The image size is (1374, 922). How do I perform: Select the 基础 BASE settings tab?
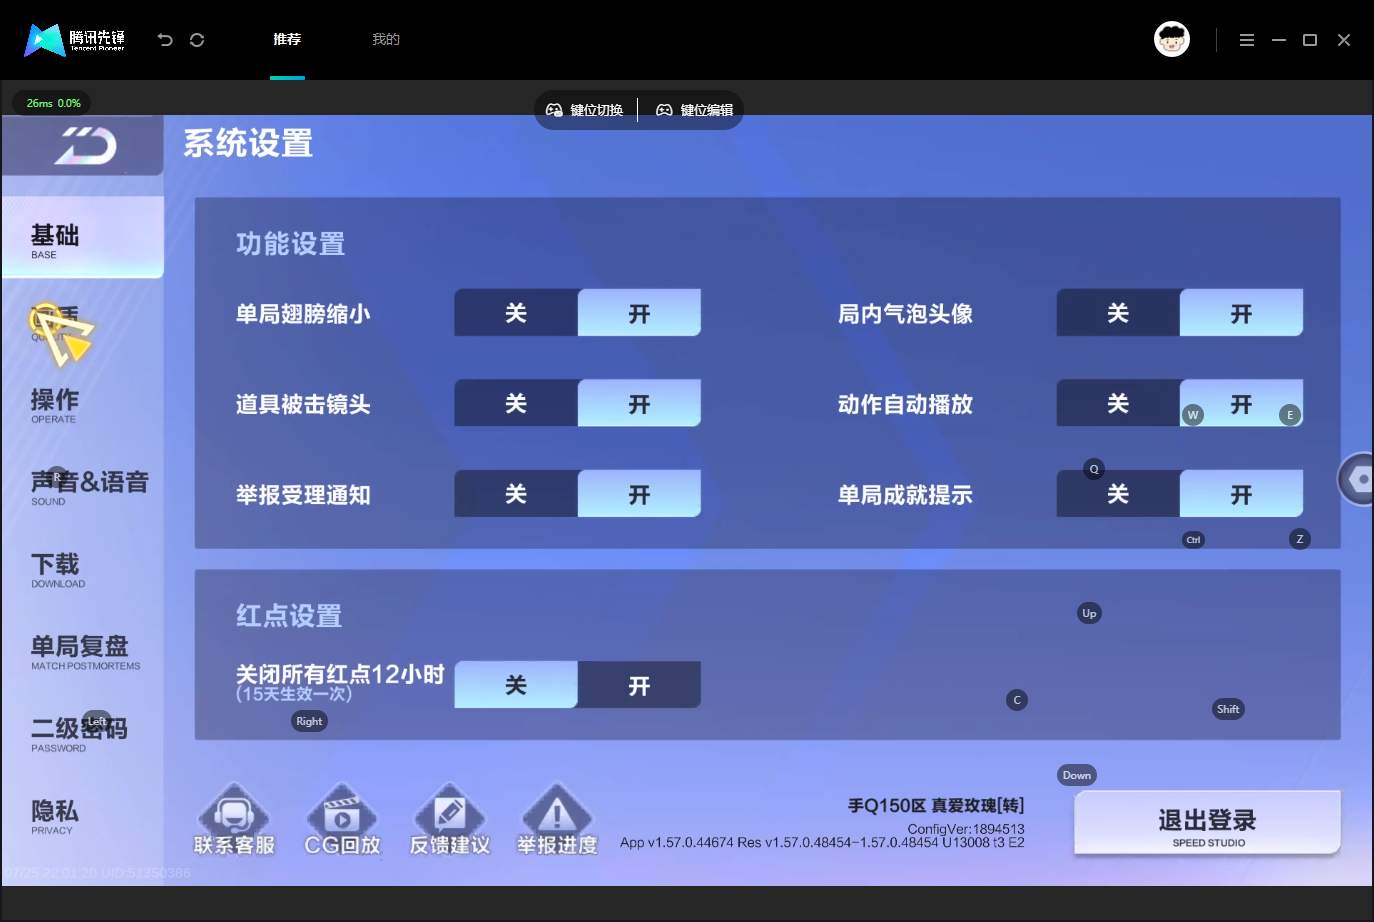(x=83, y=238)
